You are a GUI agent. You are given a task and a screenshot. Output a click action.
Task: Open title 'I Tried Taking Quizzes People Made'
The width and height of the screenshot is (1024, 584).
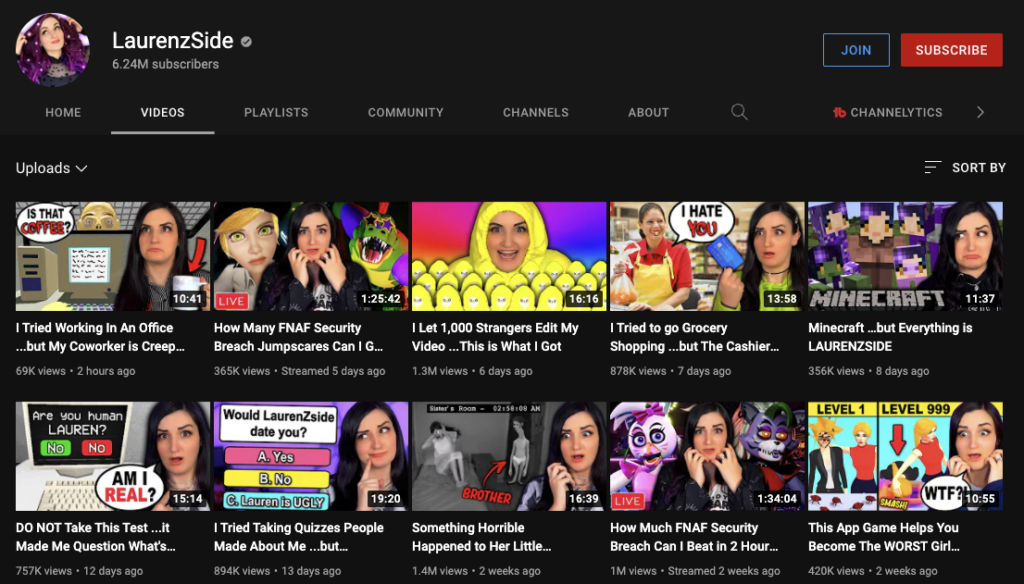tap(299, 537)
